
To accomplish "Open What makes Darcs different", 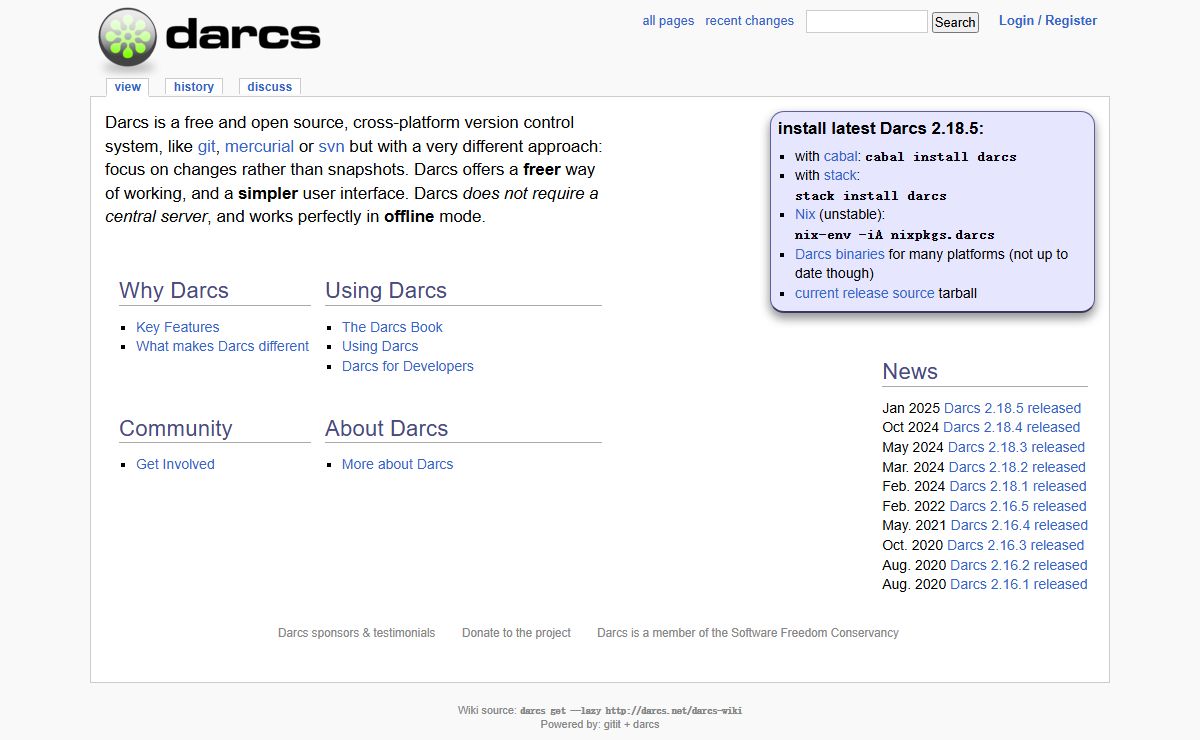I will click(223, 346).
